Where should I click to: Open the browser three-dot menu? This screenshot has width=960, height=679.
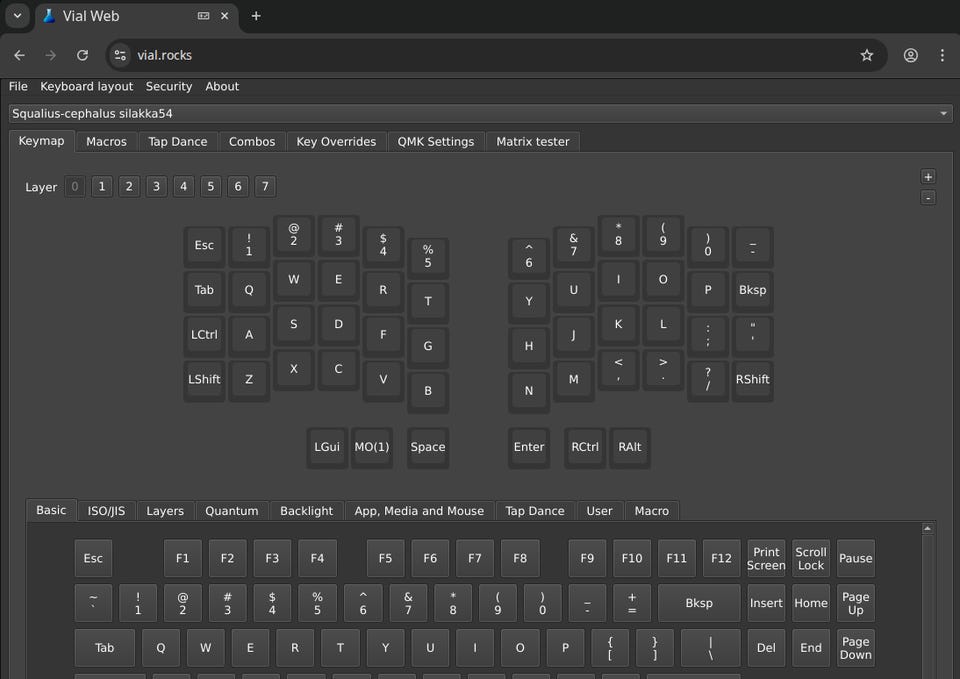point(942,56)
